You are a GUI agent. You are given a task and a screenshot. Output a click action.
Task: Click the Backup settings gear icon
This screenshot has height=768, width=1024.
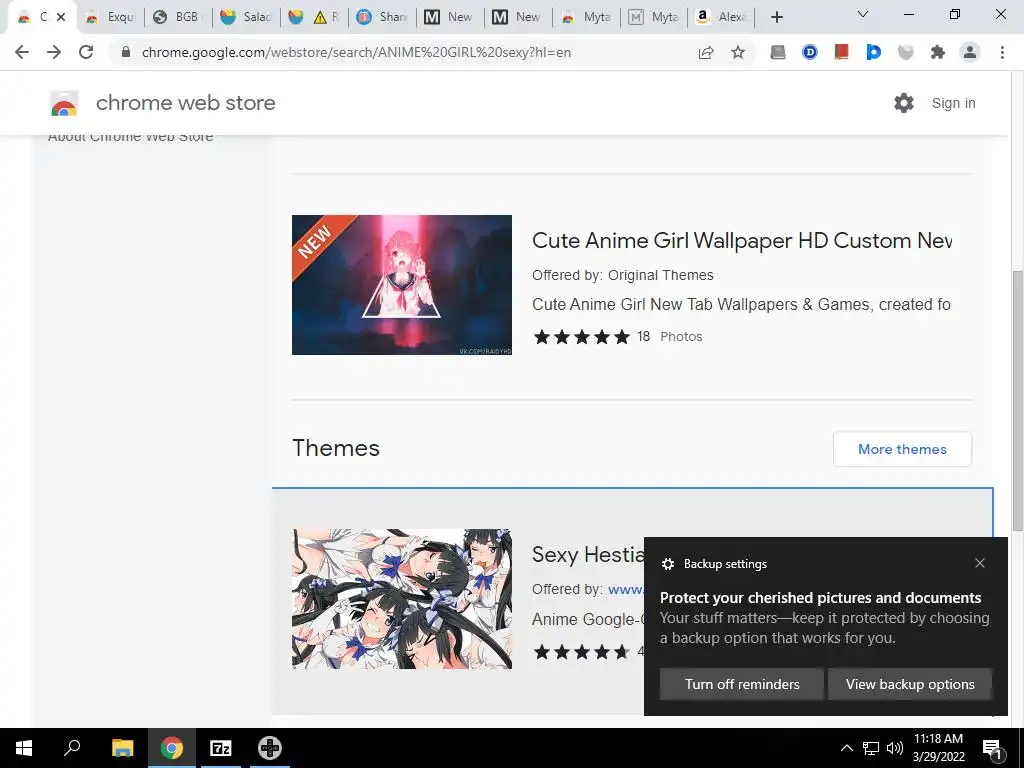(667, 564)
